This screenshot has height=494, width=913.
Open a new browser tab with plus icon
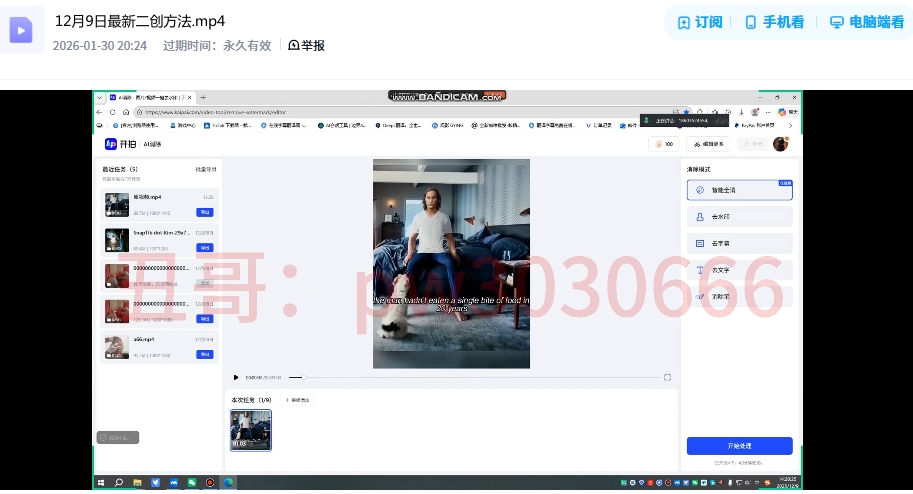tap(203, 97)
